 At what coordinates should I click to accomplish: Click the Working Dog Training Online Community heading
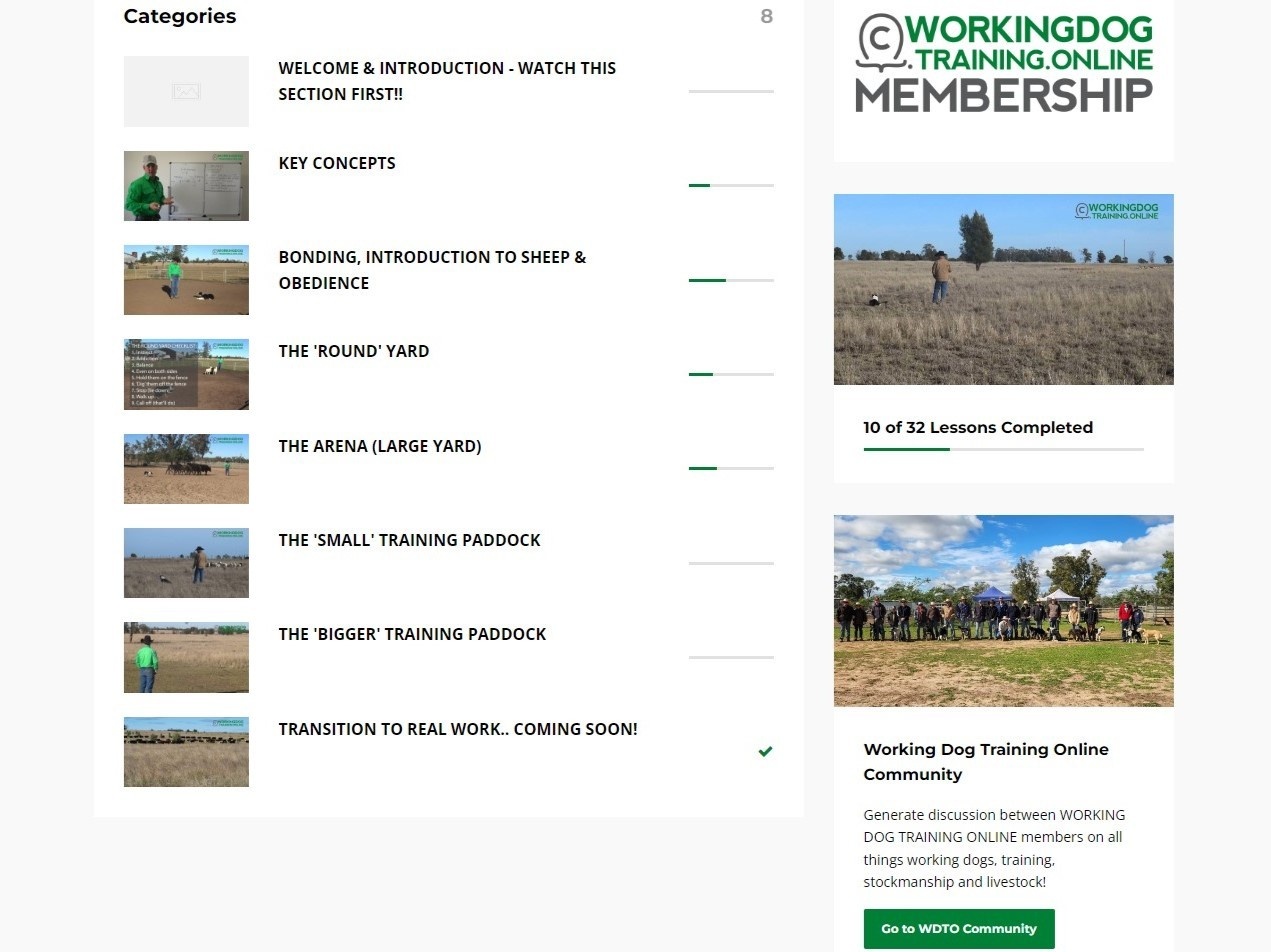click(x=986, y=762)
